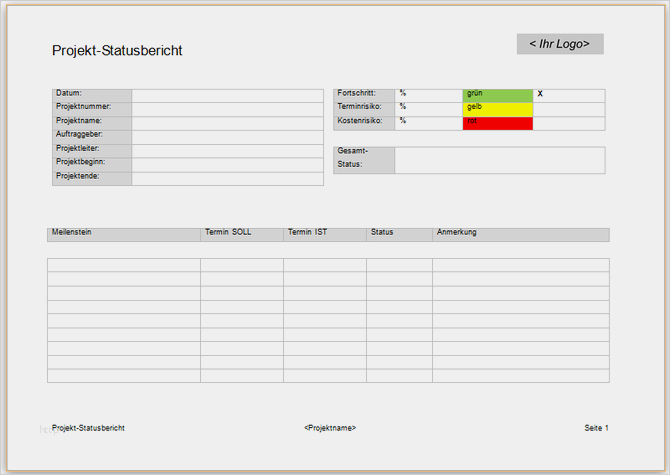Mark the empty cell beside gelb

tap(569, 109)
